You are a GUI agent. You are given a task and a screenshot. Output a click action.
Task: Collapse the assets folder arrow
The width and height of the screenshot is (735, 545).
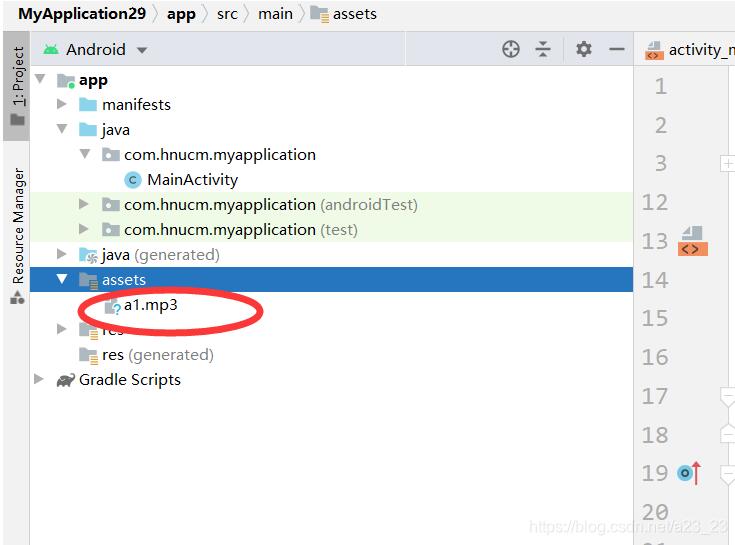pyautogui.click(x=62, y=279)
